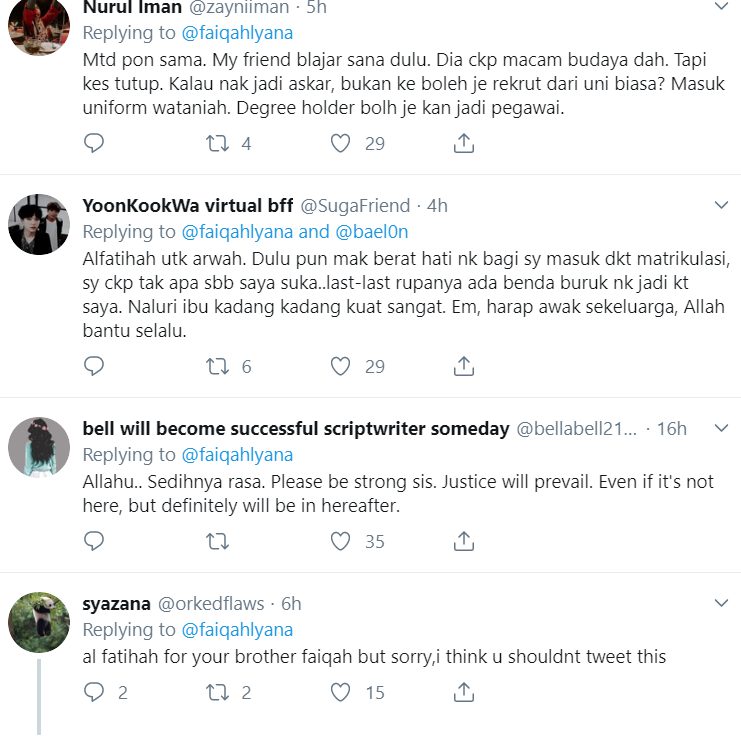This screenshot has width=741, height=737.
Task: Reply to Nurul Iman's tweet
Action: (x=94, y=144)
